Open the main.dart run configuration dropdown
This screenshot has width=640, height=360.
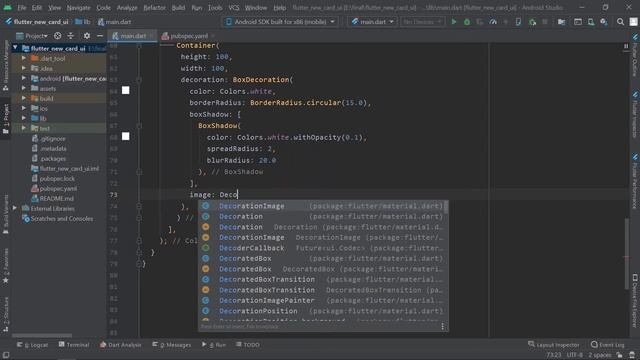pyautogui.click(x=372, y=22)
